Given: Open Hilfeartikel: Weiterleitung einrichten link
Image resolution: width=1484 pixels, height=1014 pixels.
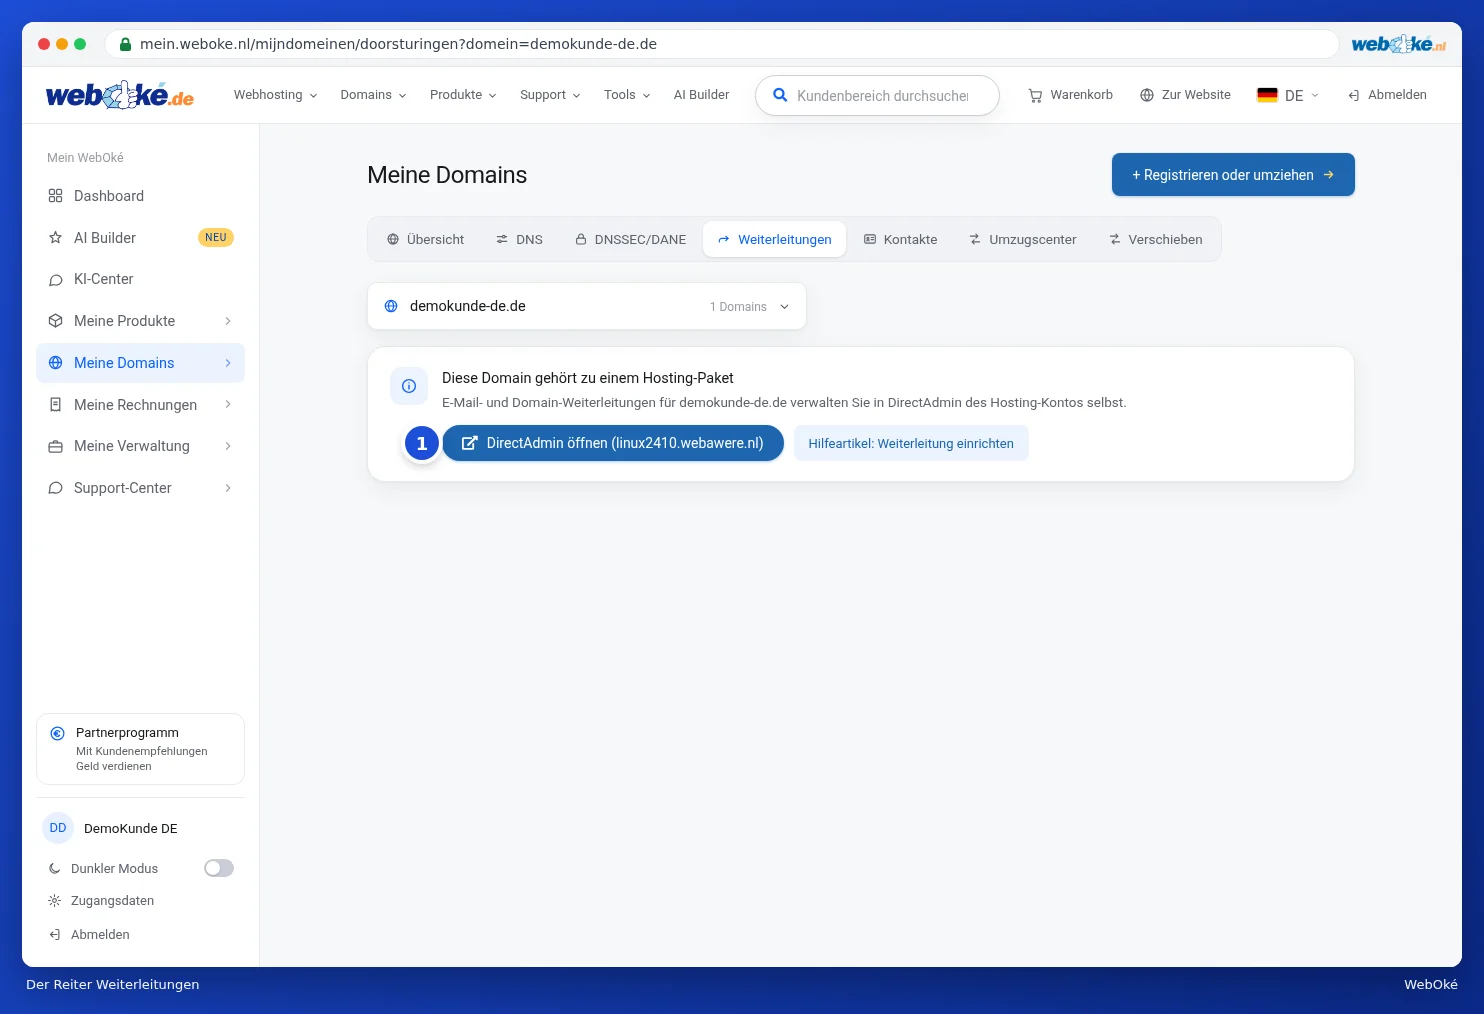Looking at the screenshot, I should click(x=911, y=443).
